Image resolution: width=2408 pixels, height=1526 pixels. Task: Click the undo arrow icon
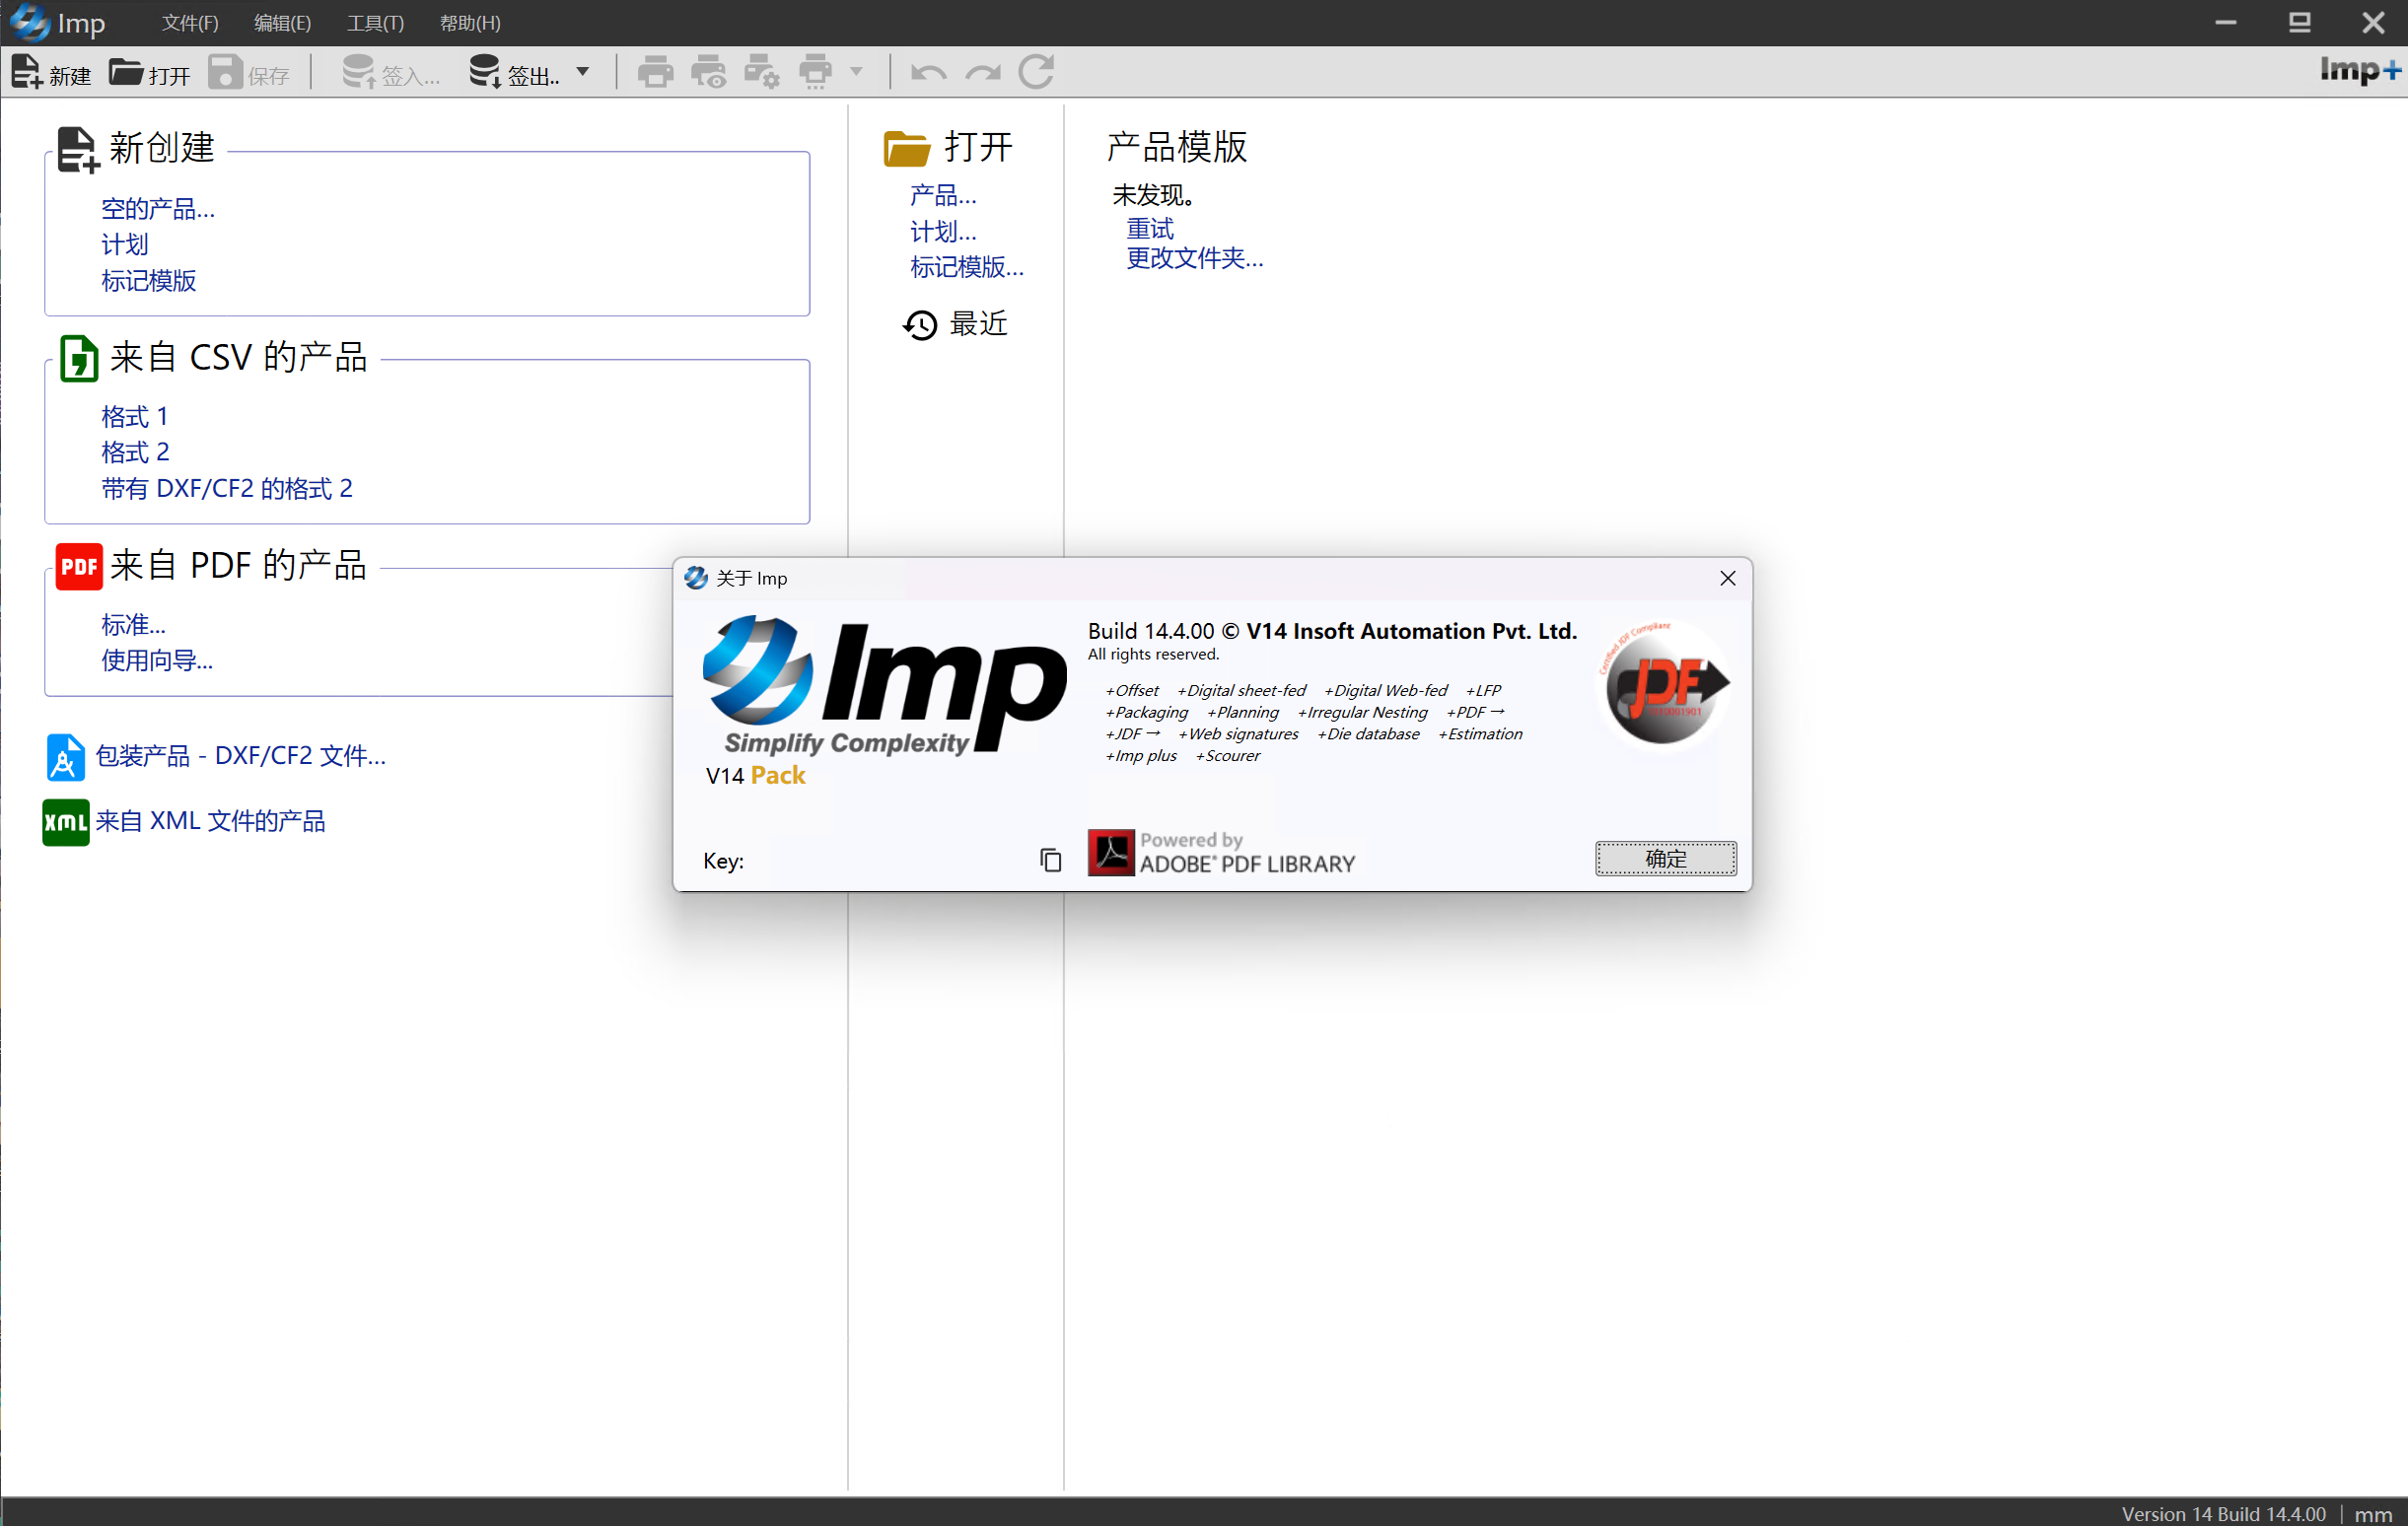(x=929, y=73)
